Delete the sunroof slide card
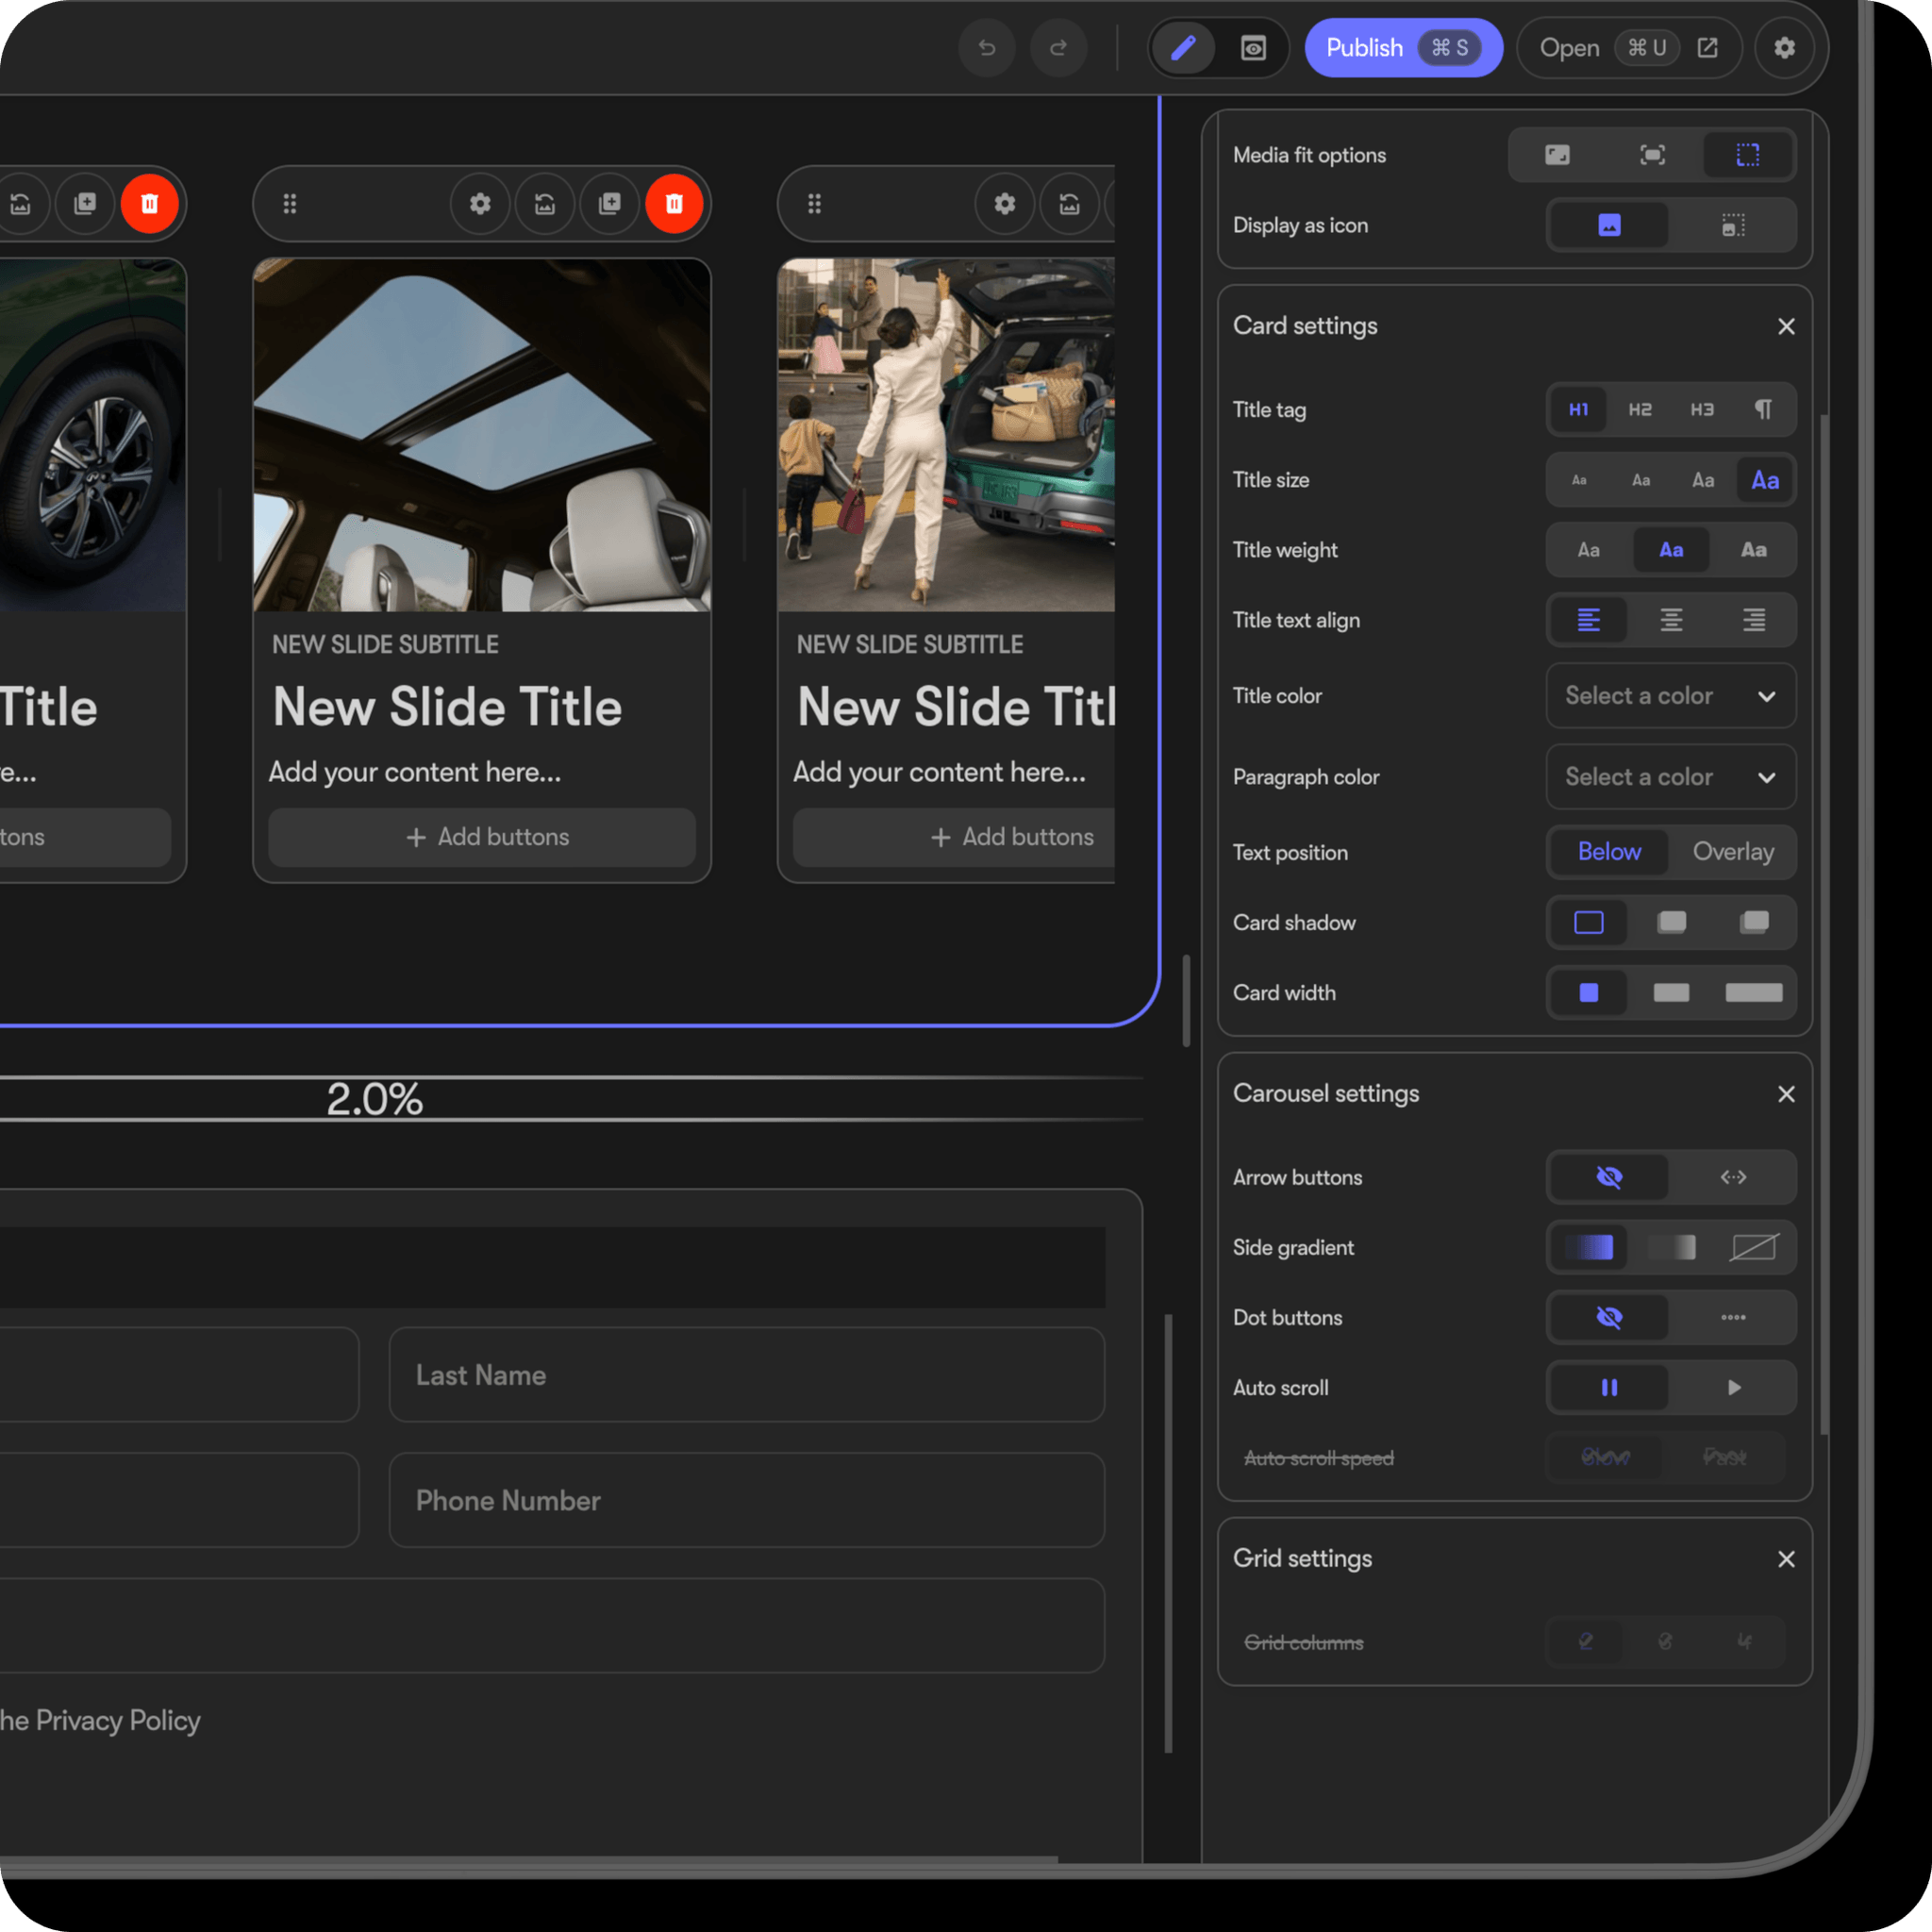The image size is (1932, 1932). point(674,204)
